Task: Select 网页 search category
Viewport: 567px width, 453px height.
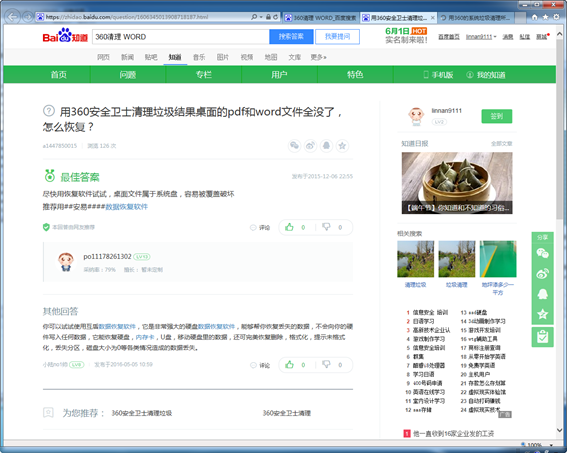Action: (x=103, y=57)
